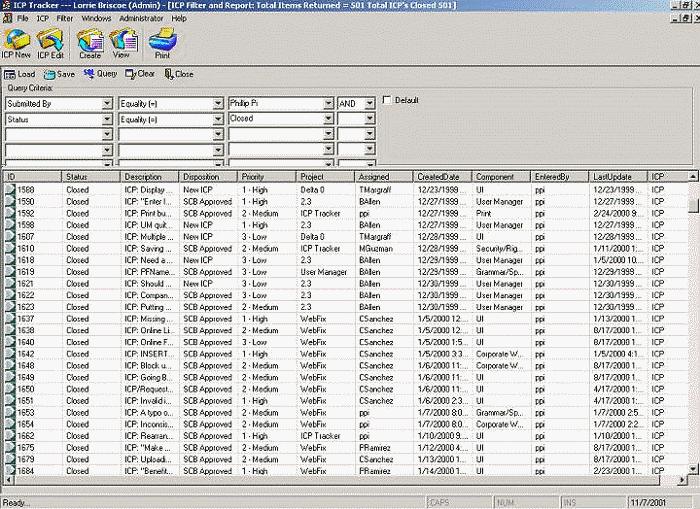700x509 pixels.
Task: Run the Query button
Action: pos(100,74)
